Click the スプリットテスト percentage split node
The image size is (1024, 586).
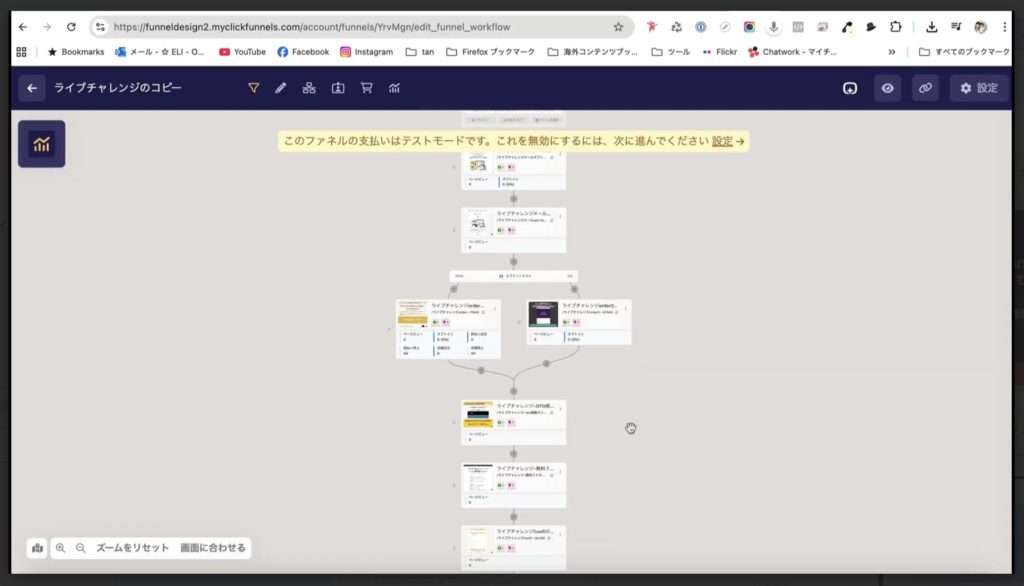[x=513, y=274]
